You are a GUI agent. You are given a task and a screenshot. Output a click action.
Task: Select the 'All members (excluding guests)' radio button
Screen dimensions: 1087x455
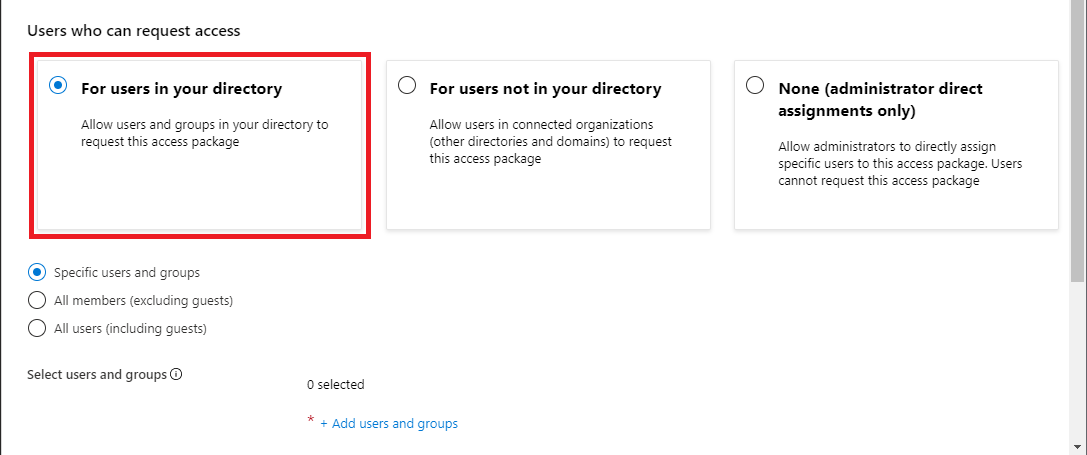point(38,300)
